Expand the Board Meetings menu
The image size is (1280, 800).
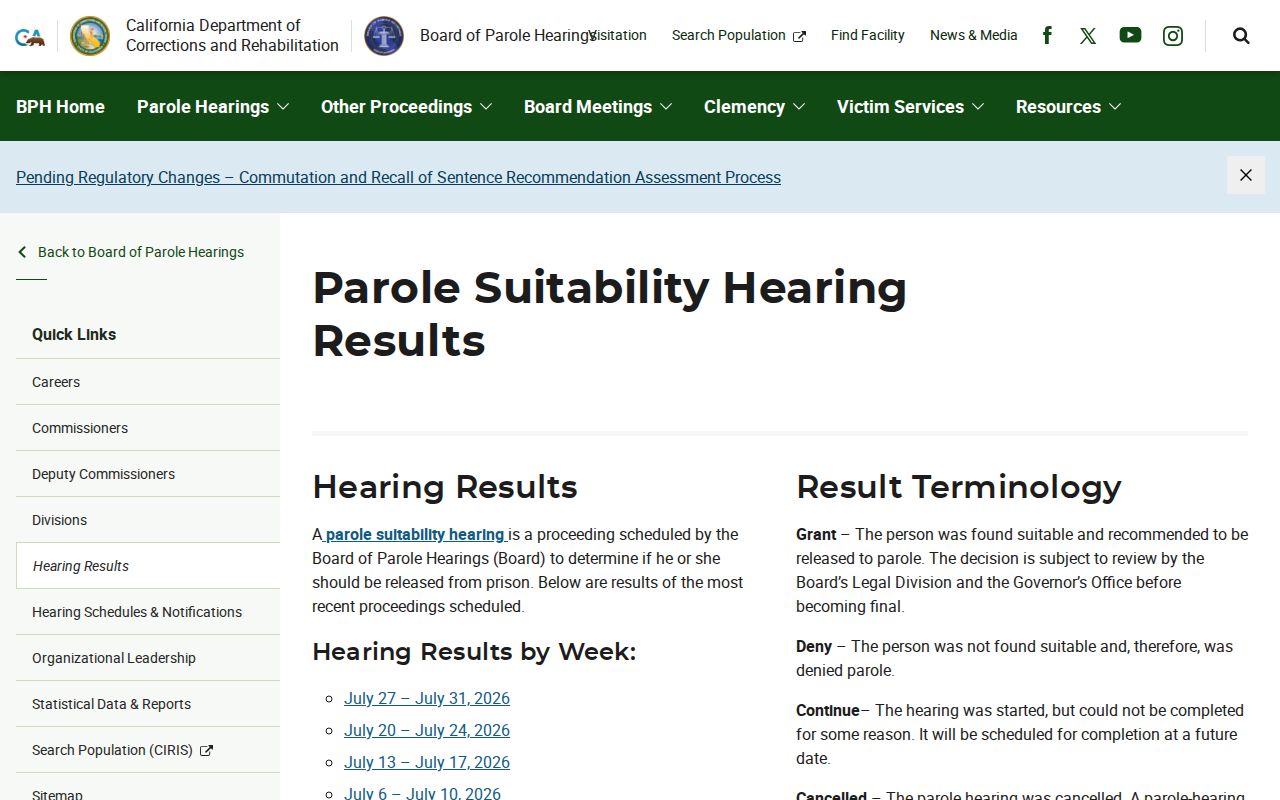click(x=598, y=106)
